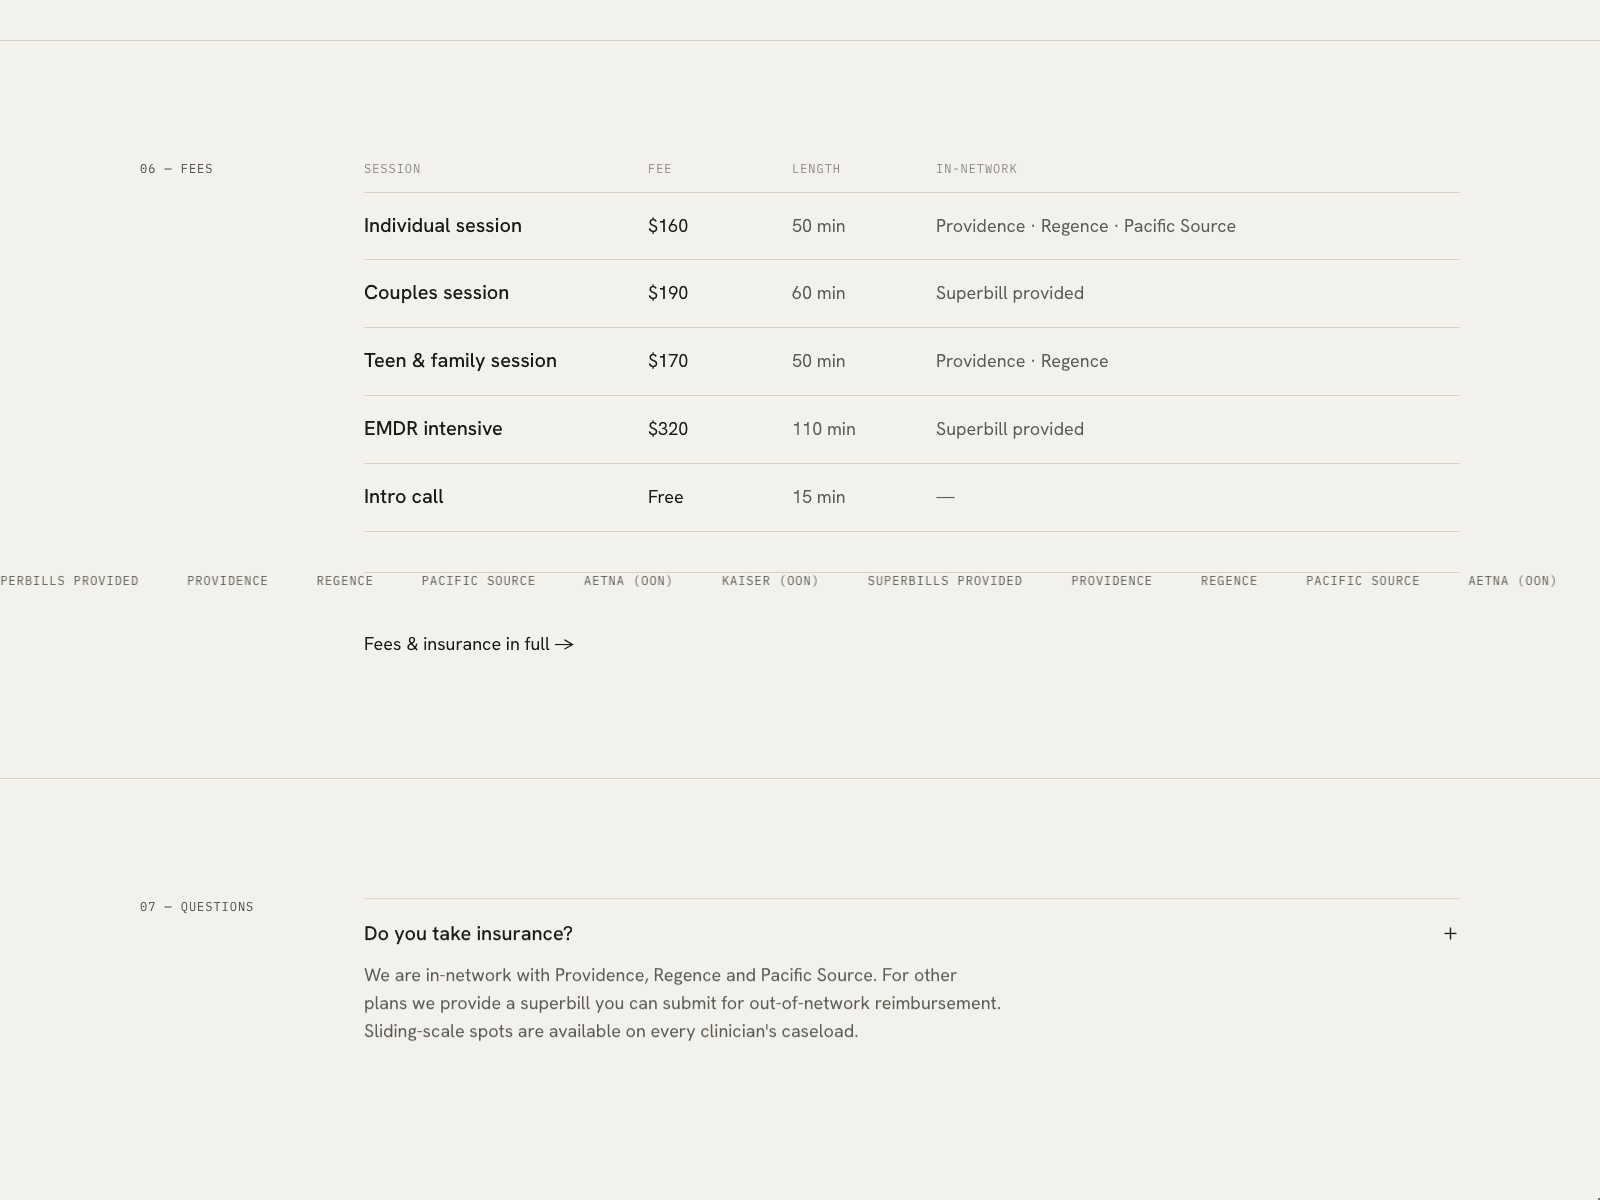1600x1200 pixels.
Task: Expand the insurance question plus icon
Action: 1450,933
